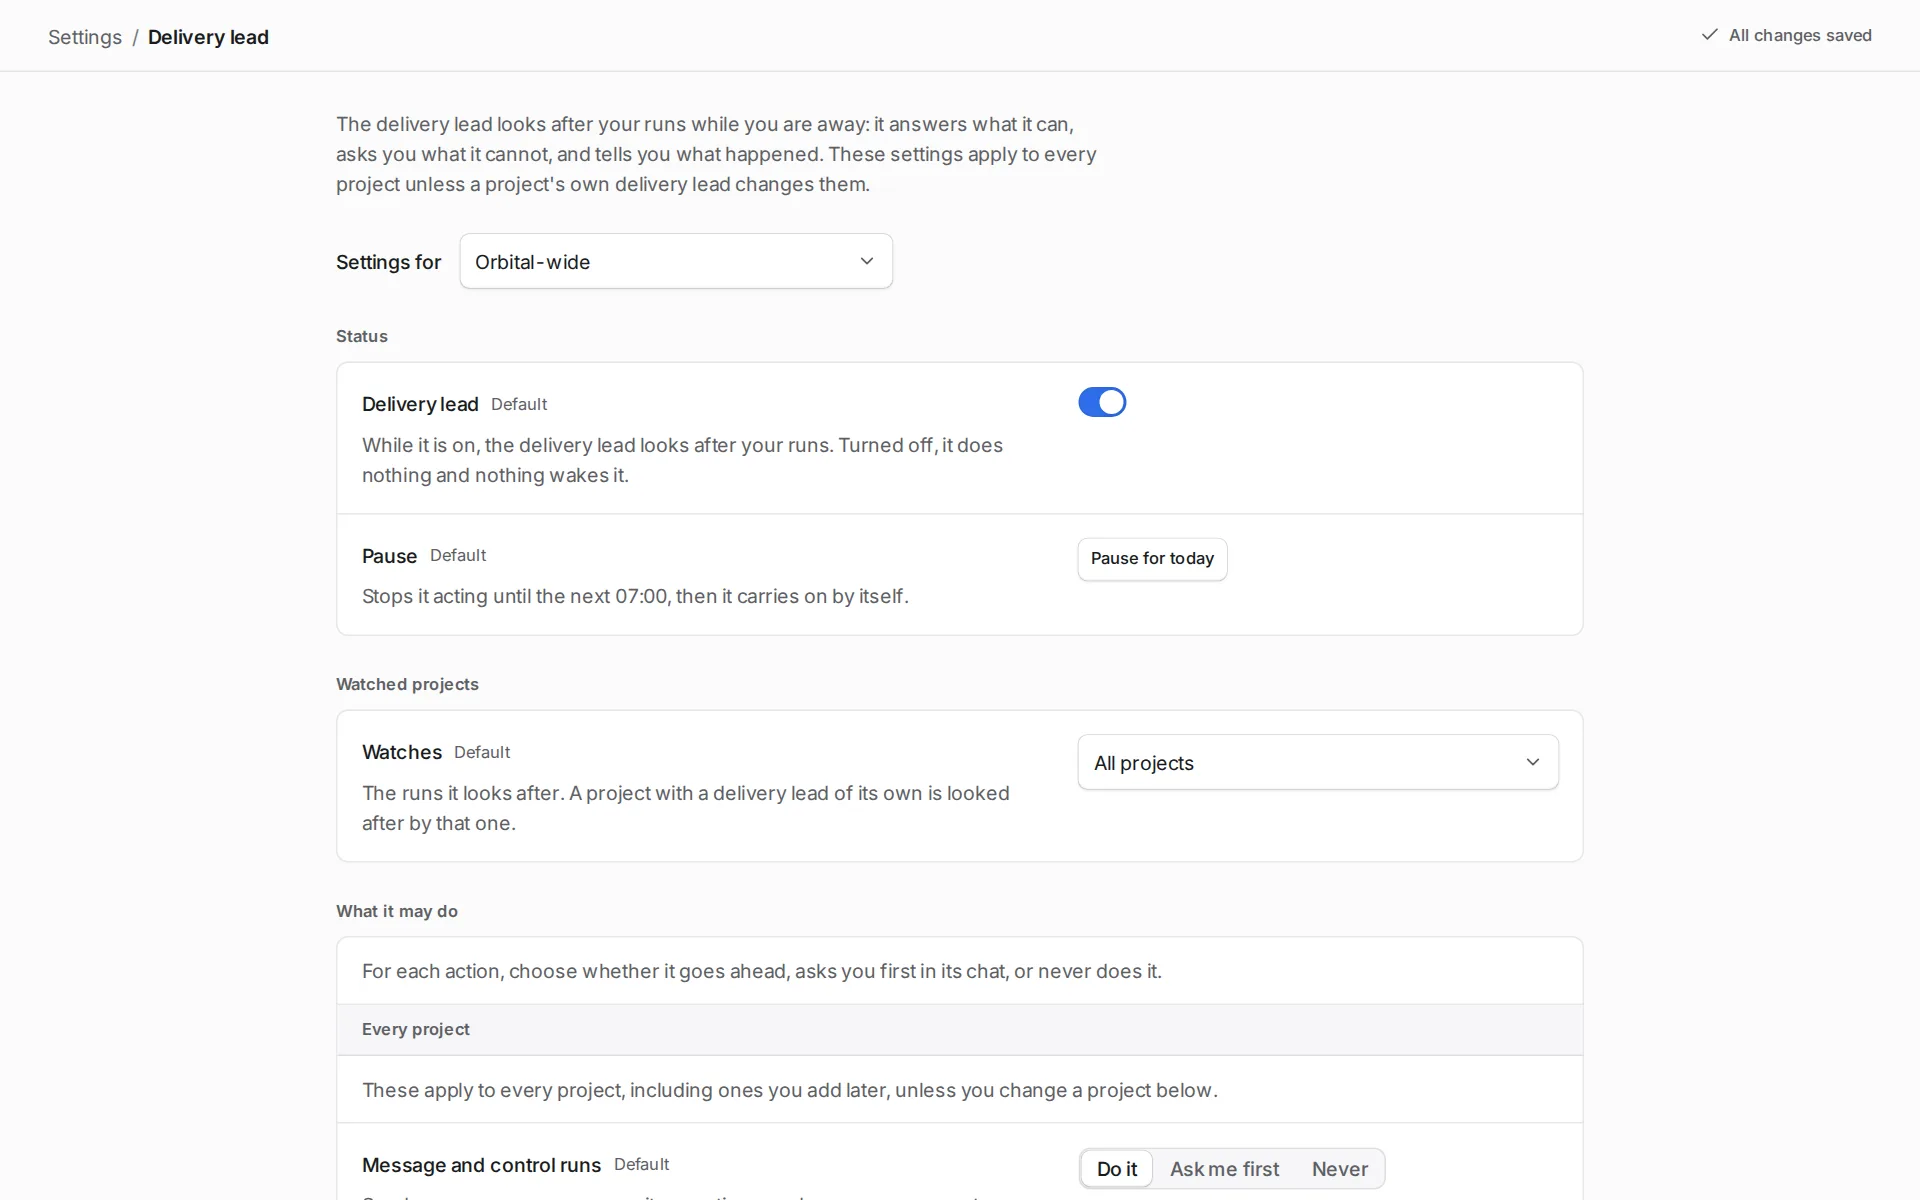
Task: Click the Default tag next to Pause
Action: click(458, 555)
